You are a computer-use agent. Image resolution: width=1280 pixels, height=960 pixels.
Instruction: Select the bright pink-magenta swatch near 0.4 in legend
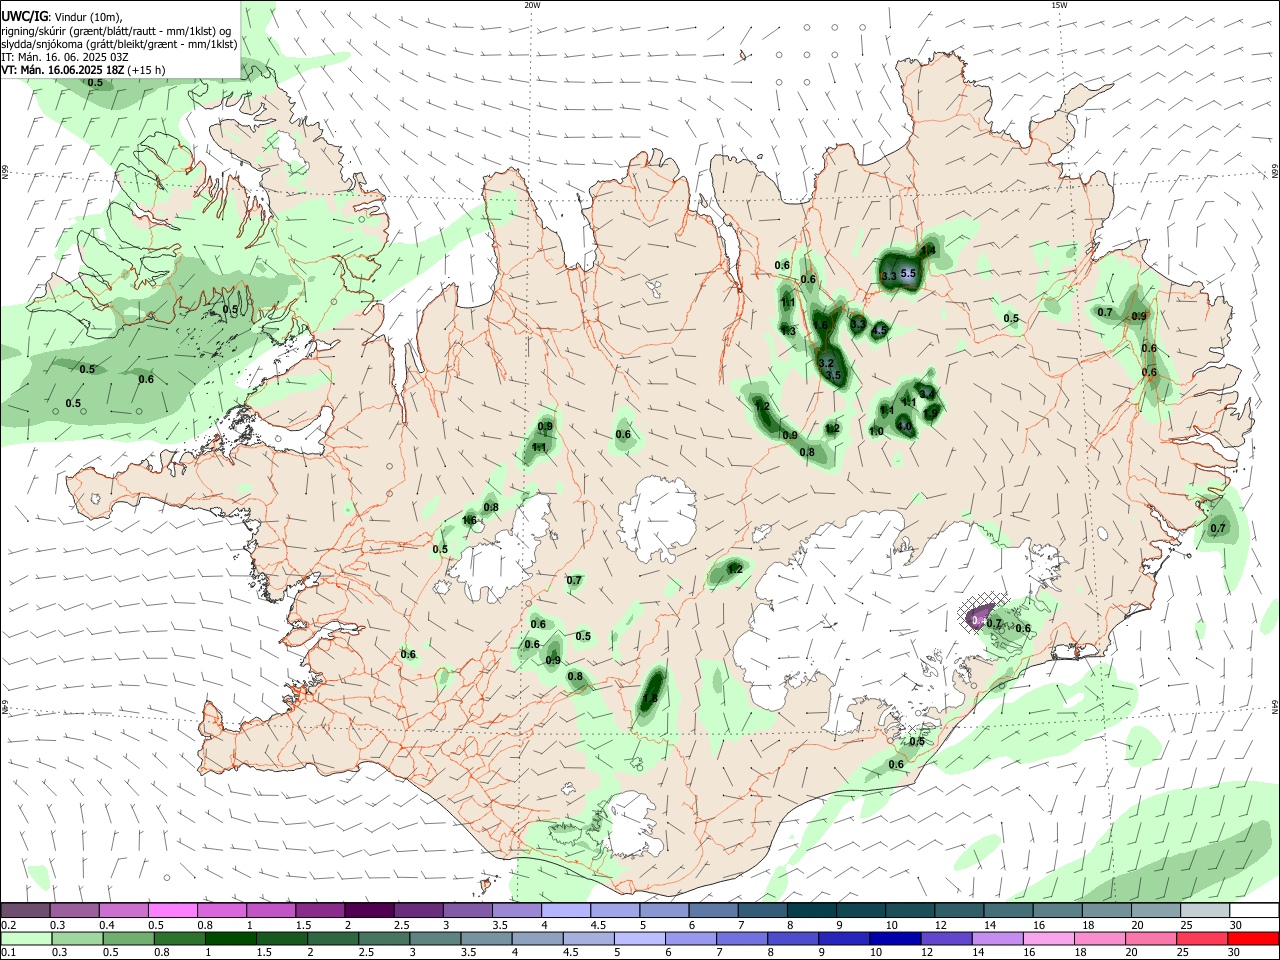click(172, 910)
